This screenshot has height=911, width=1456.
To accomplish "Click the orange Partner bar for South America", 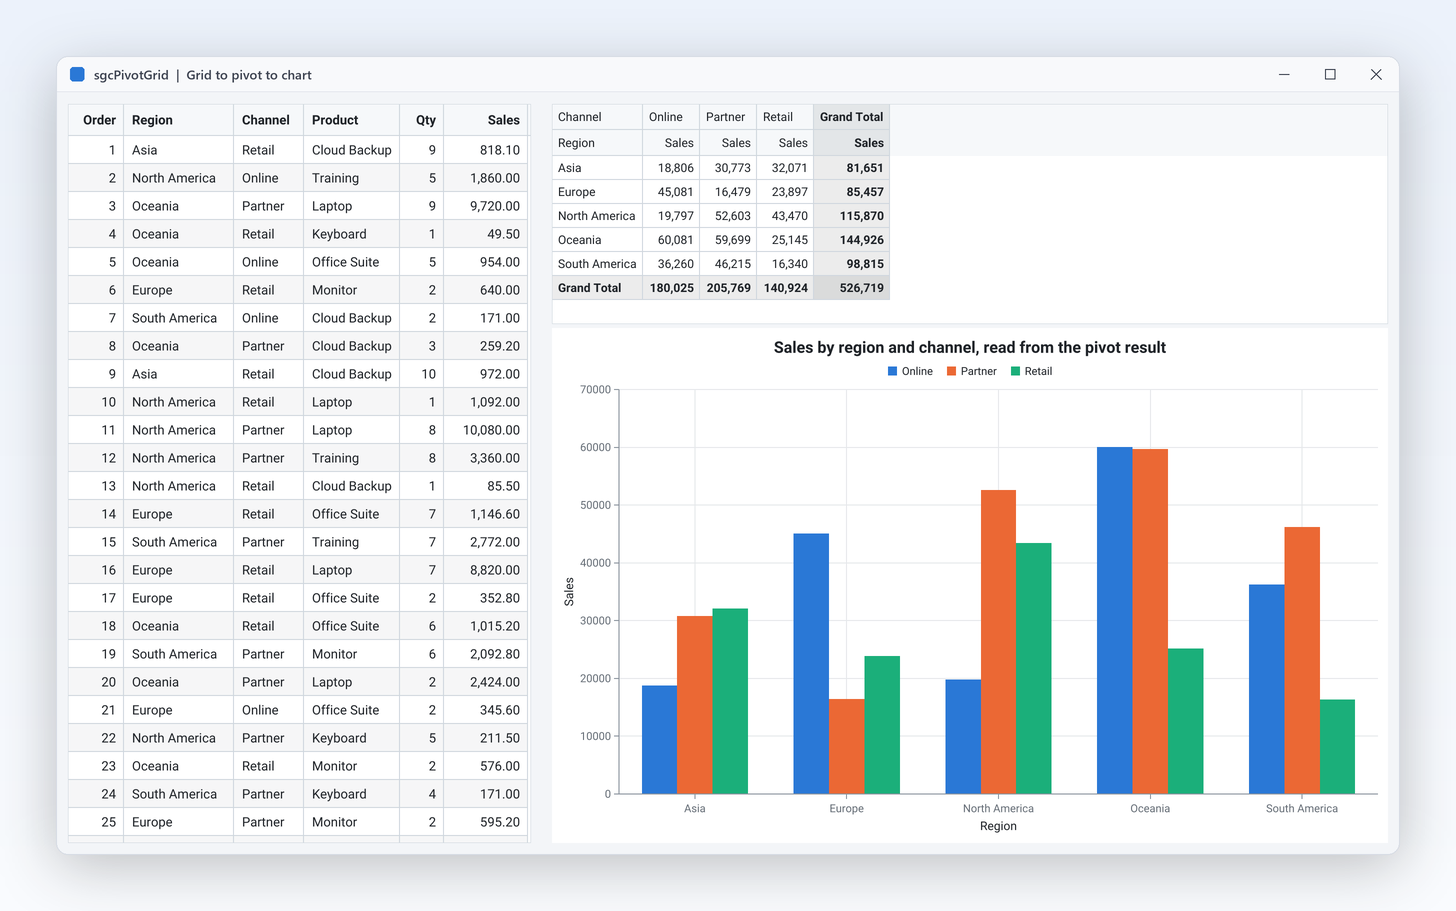I will (x=1302, y=660).
